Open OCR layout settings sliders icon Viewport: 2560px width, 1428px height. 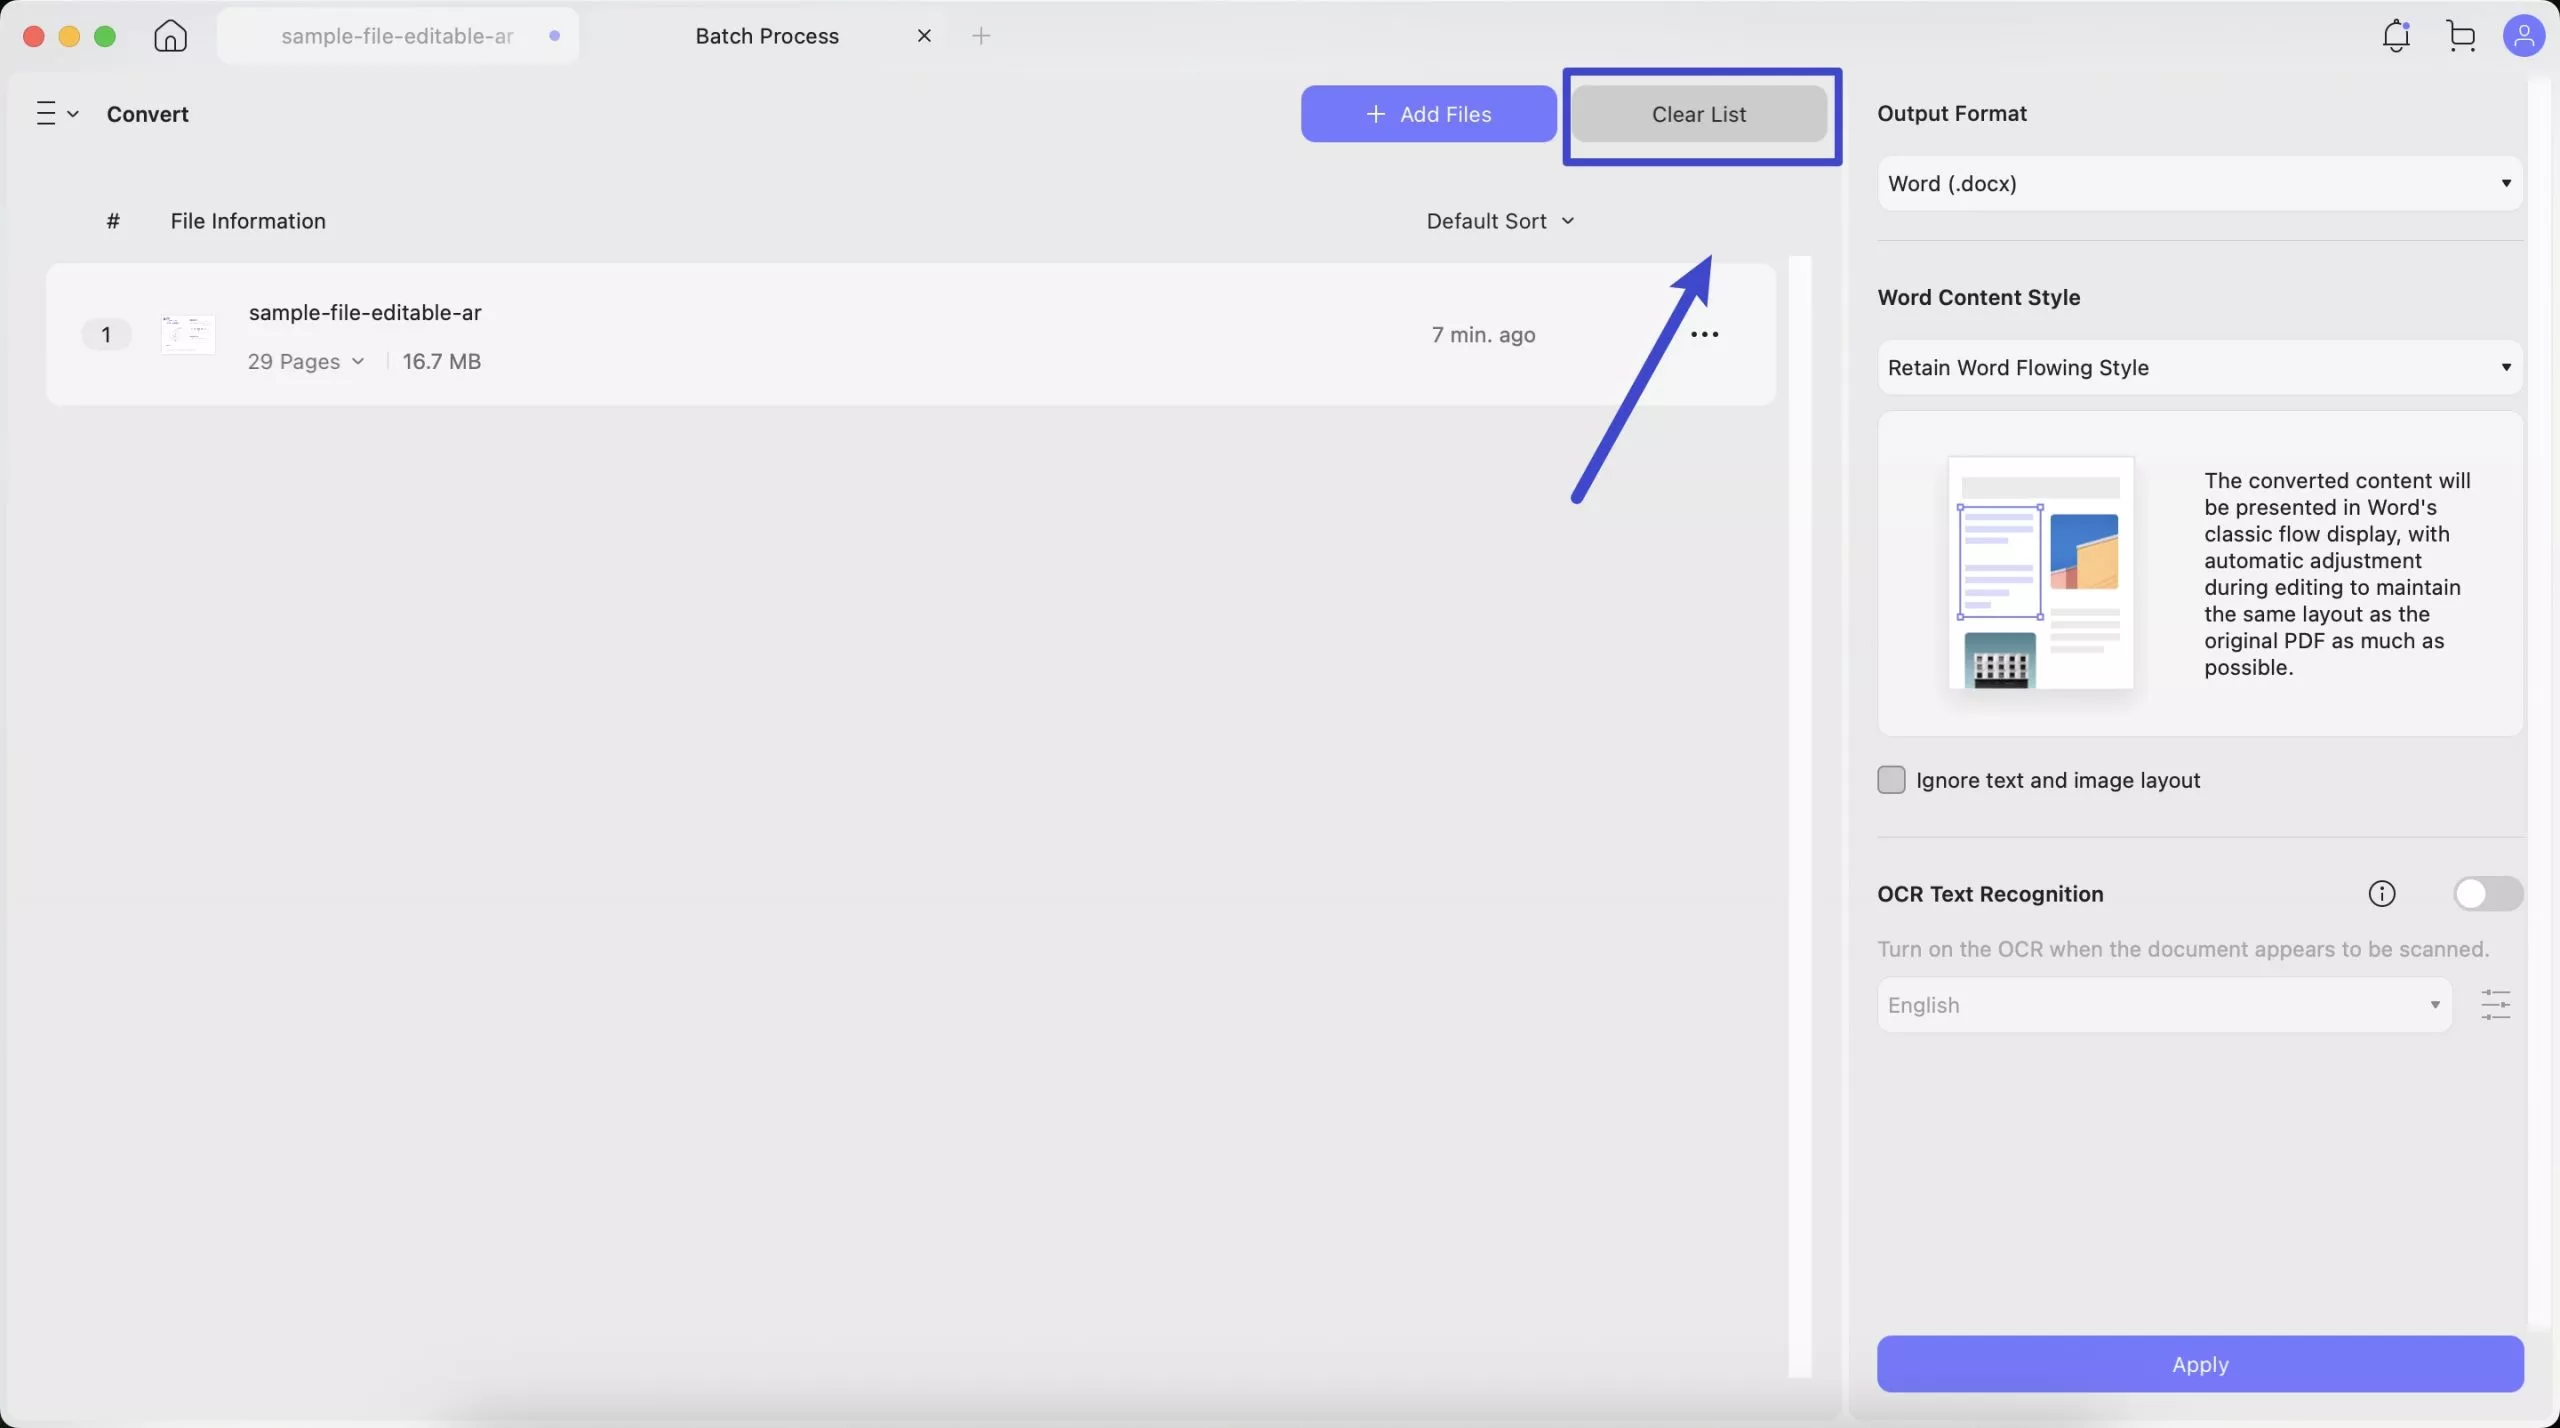tap(2496, 1004)
